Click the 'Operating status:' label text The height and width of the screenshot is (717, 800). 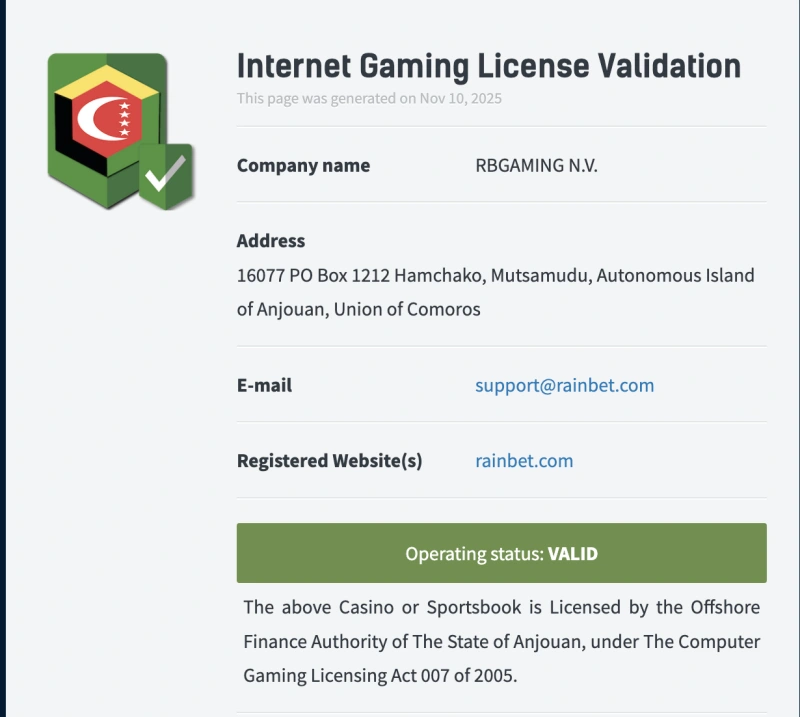pyautogui.click(x=474, y=553)
